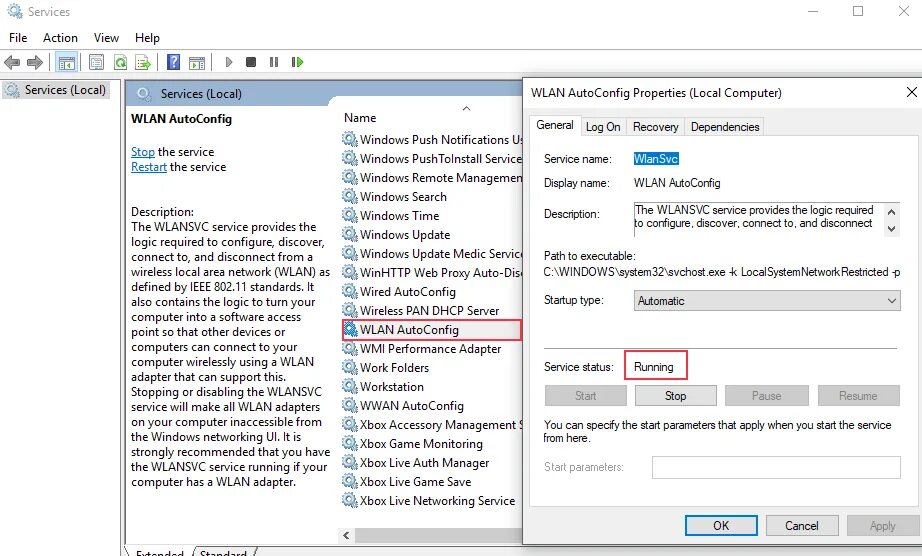Click the Restart Service toolbar icon
Viewport: 922px width, 556px height.
[x=298, y=62]
